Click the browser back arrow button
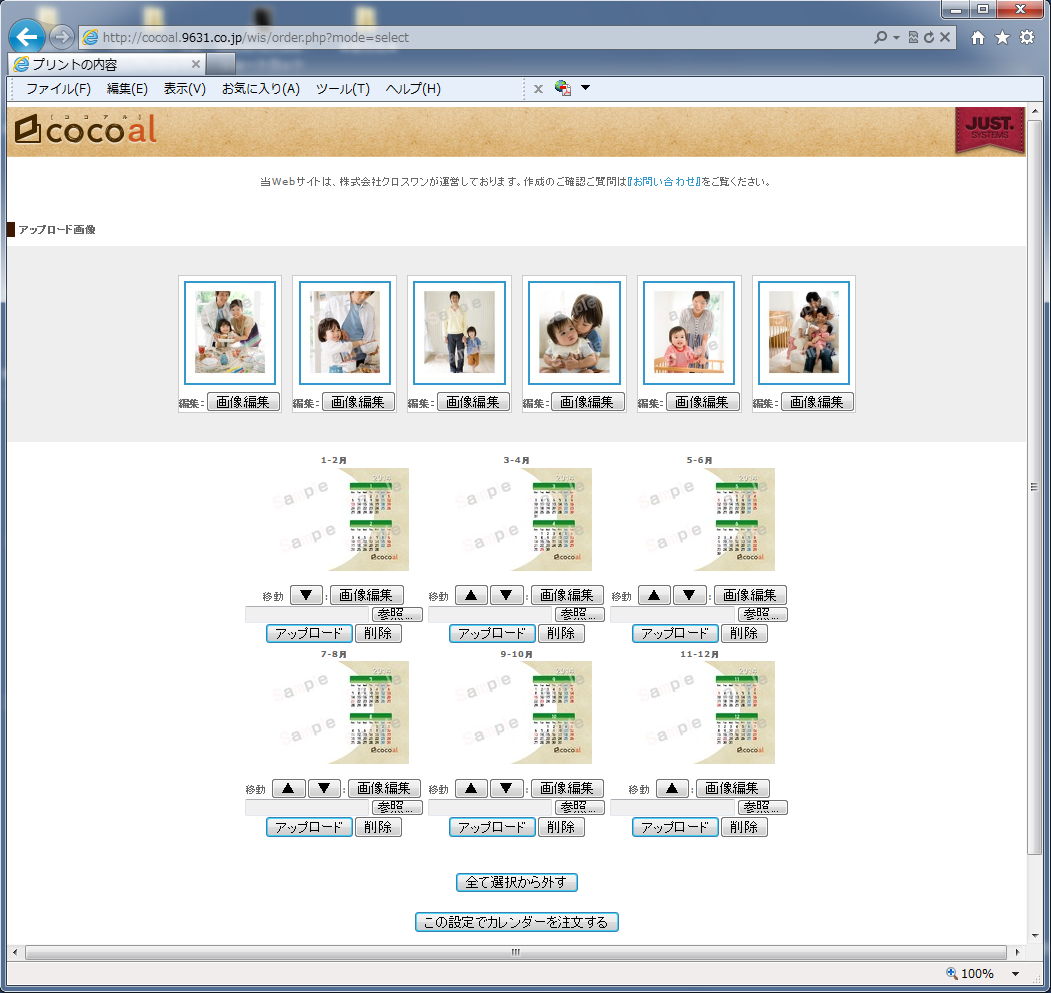The image size is (1051, 993). [27, 37]
